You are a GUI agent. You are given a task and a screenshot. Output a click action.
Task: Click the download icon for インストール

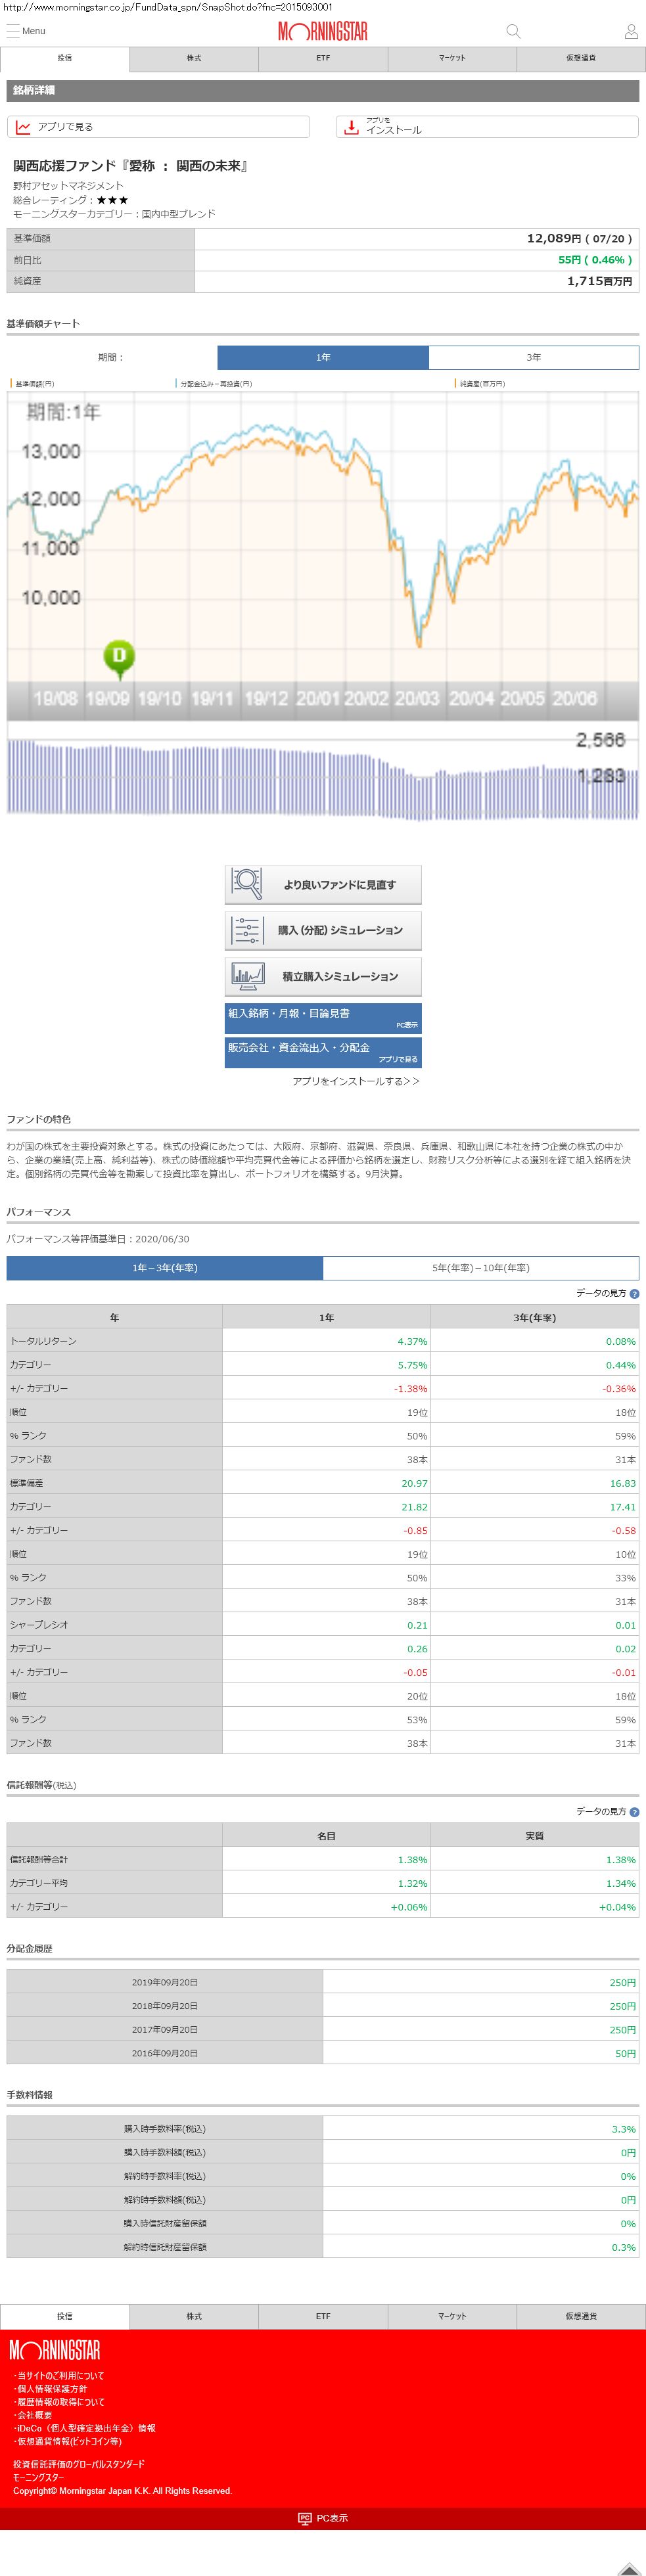pos(351,127)
